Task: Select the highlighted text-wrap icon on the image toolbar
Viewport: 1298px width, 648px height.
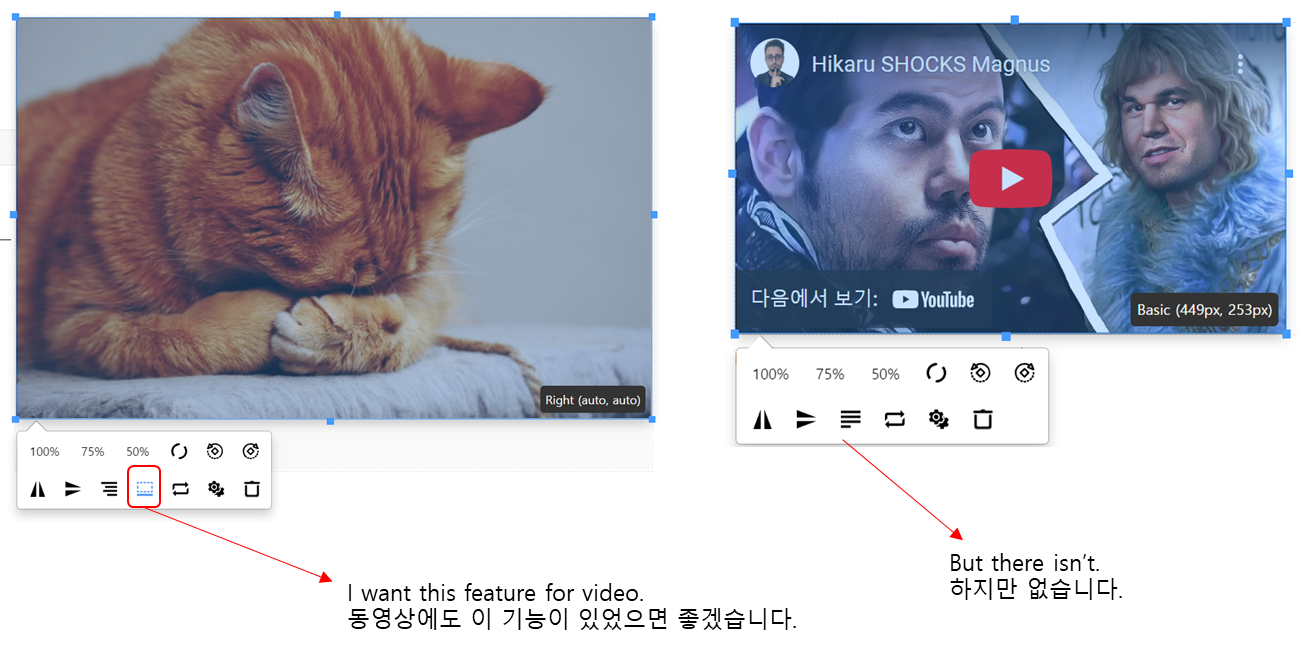Action: point(144,489)
